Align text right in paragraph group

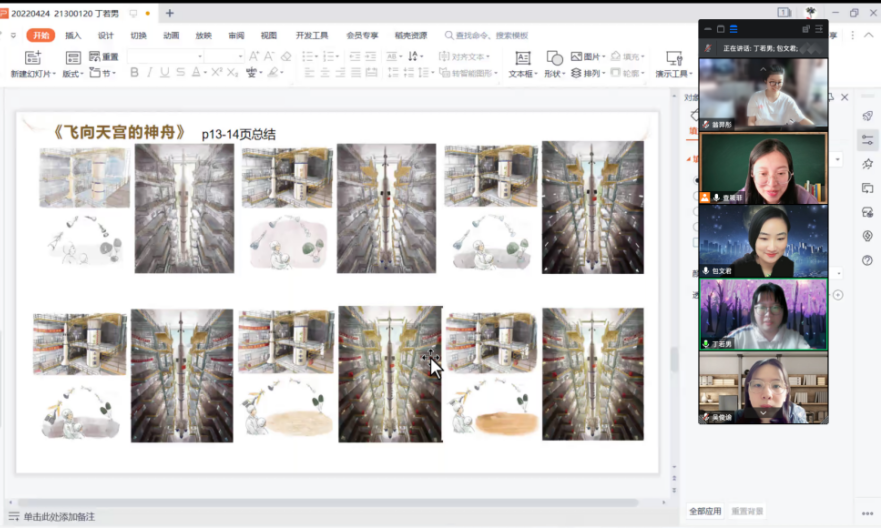(340, 72)
